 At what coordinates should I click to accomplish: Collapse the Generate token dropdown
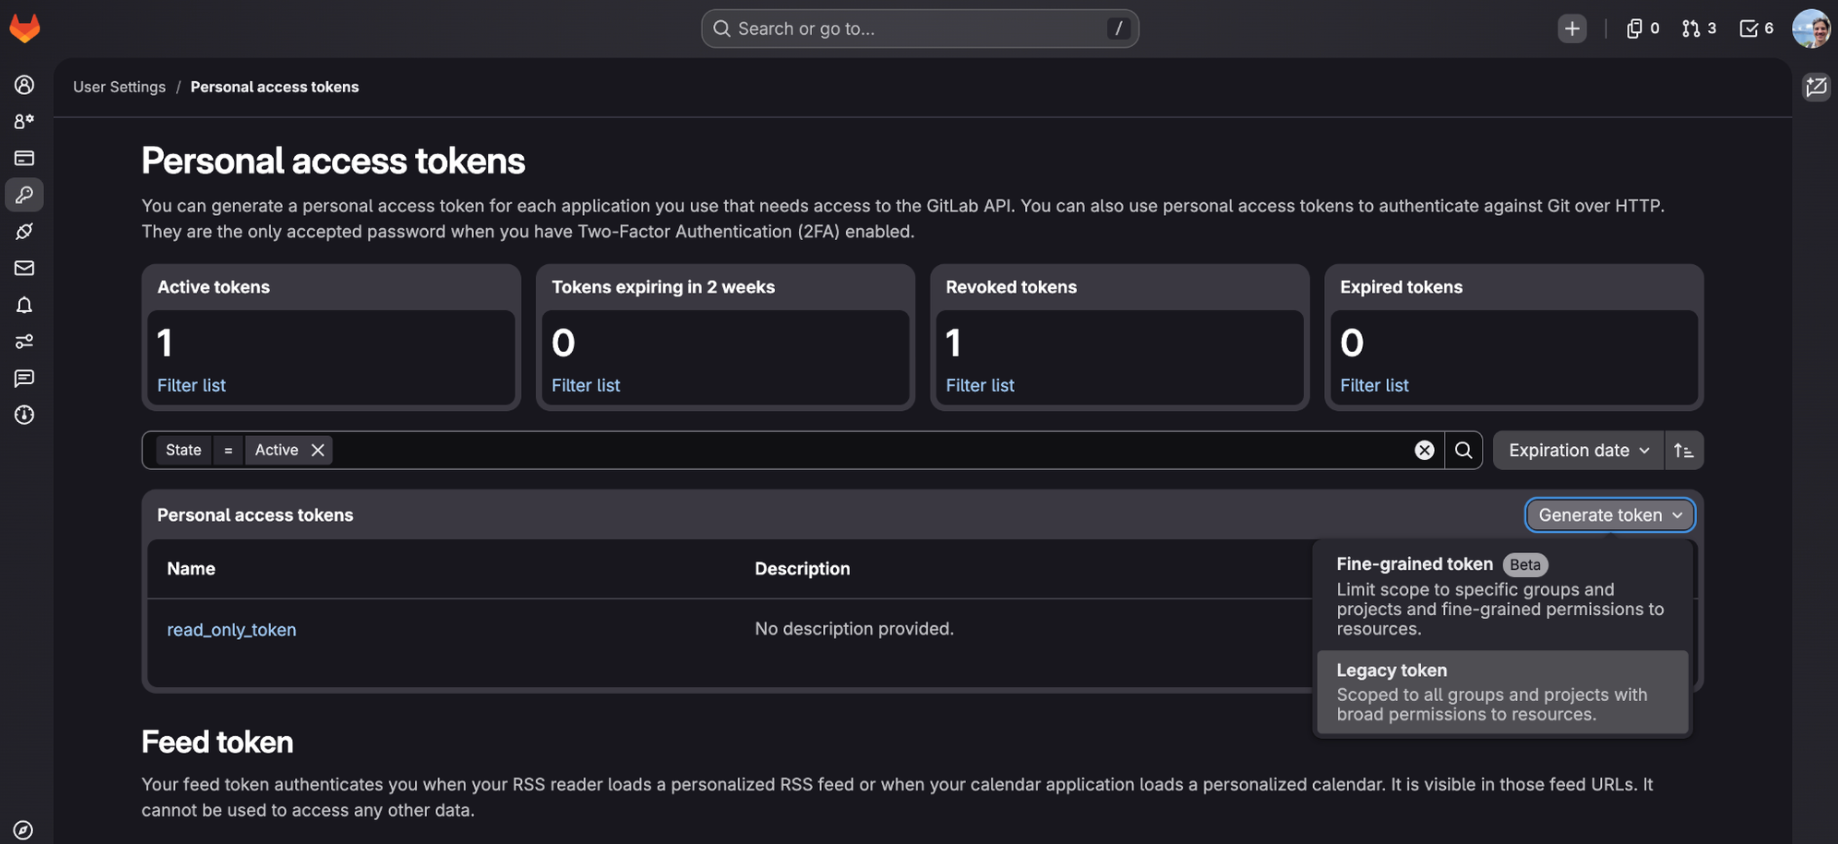click(1609, 515)
